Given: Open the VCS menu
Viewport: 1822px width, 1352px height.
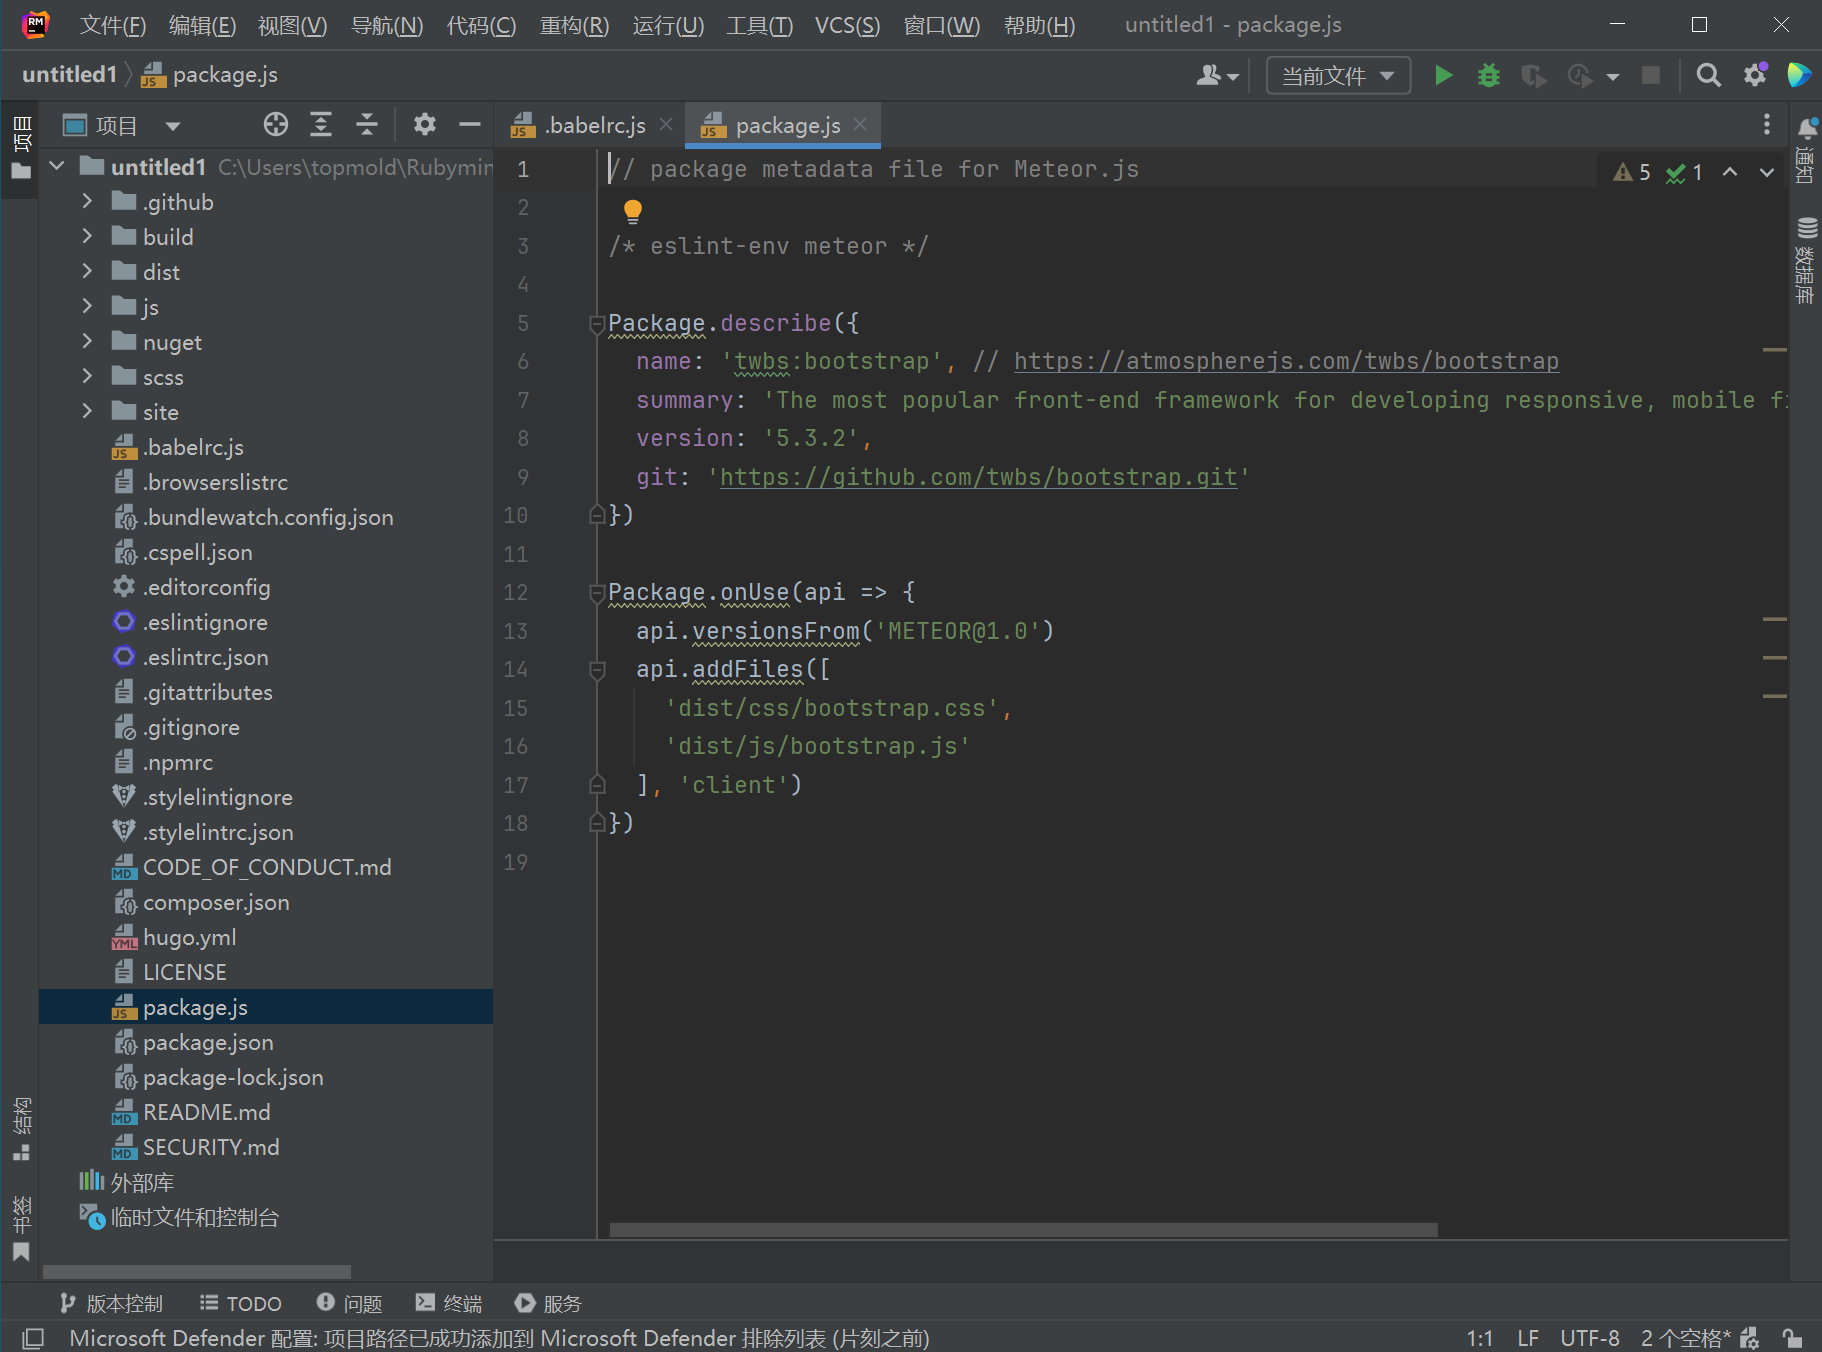Looking at the screenshot, I should 847,25.
